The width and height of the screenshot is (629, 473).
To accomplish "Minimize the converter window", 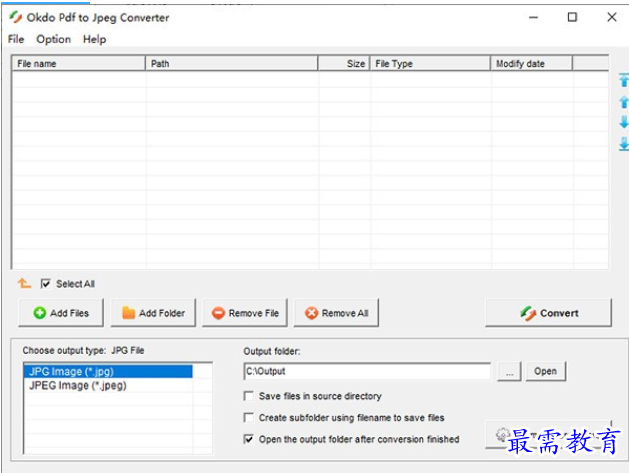I will [x=533, y=17].
